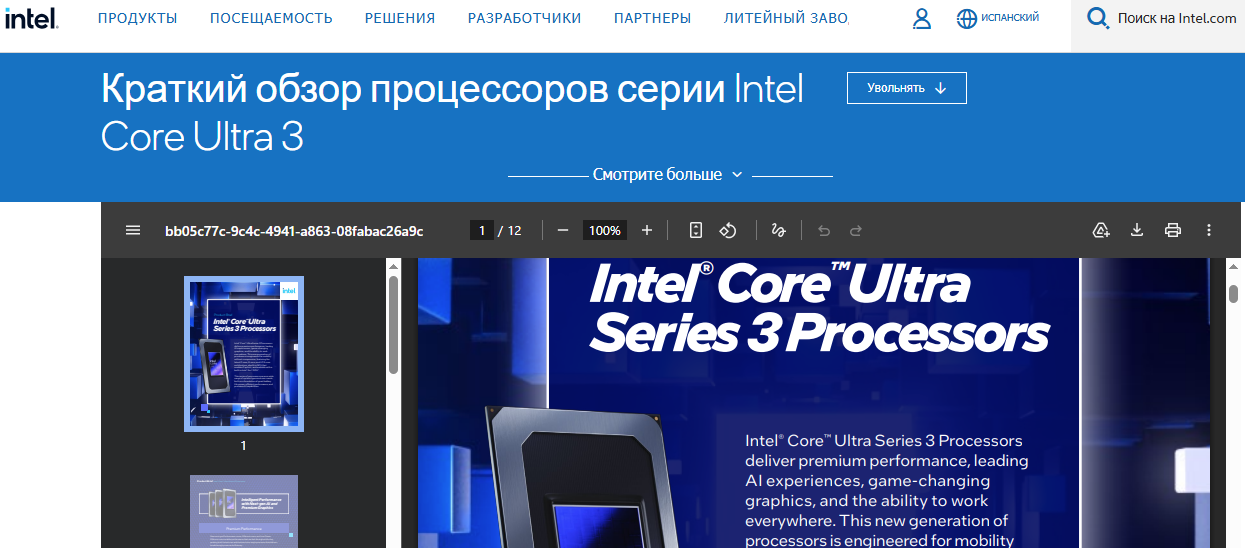Image resolution: width=1245 pixels, height=548 pixels.
Task: Save the PDF to Google Drive
Action: (1101, 230)
